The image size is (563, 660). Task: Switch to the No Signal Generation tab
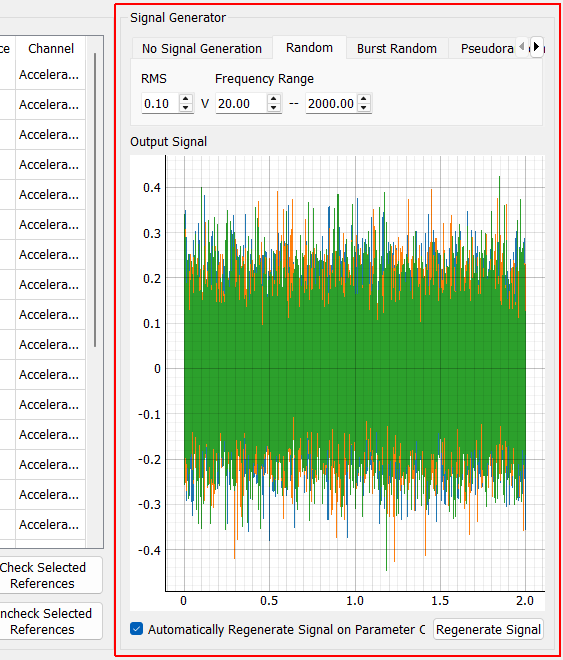coord(202,49)
